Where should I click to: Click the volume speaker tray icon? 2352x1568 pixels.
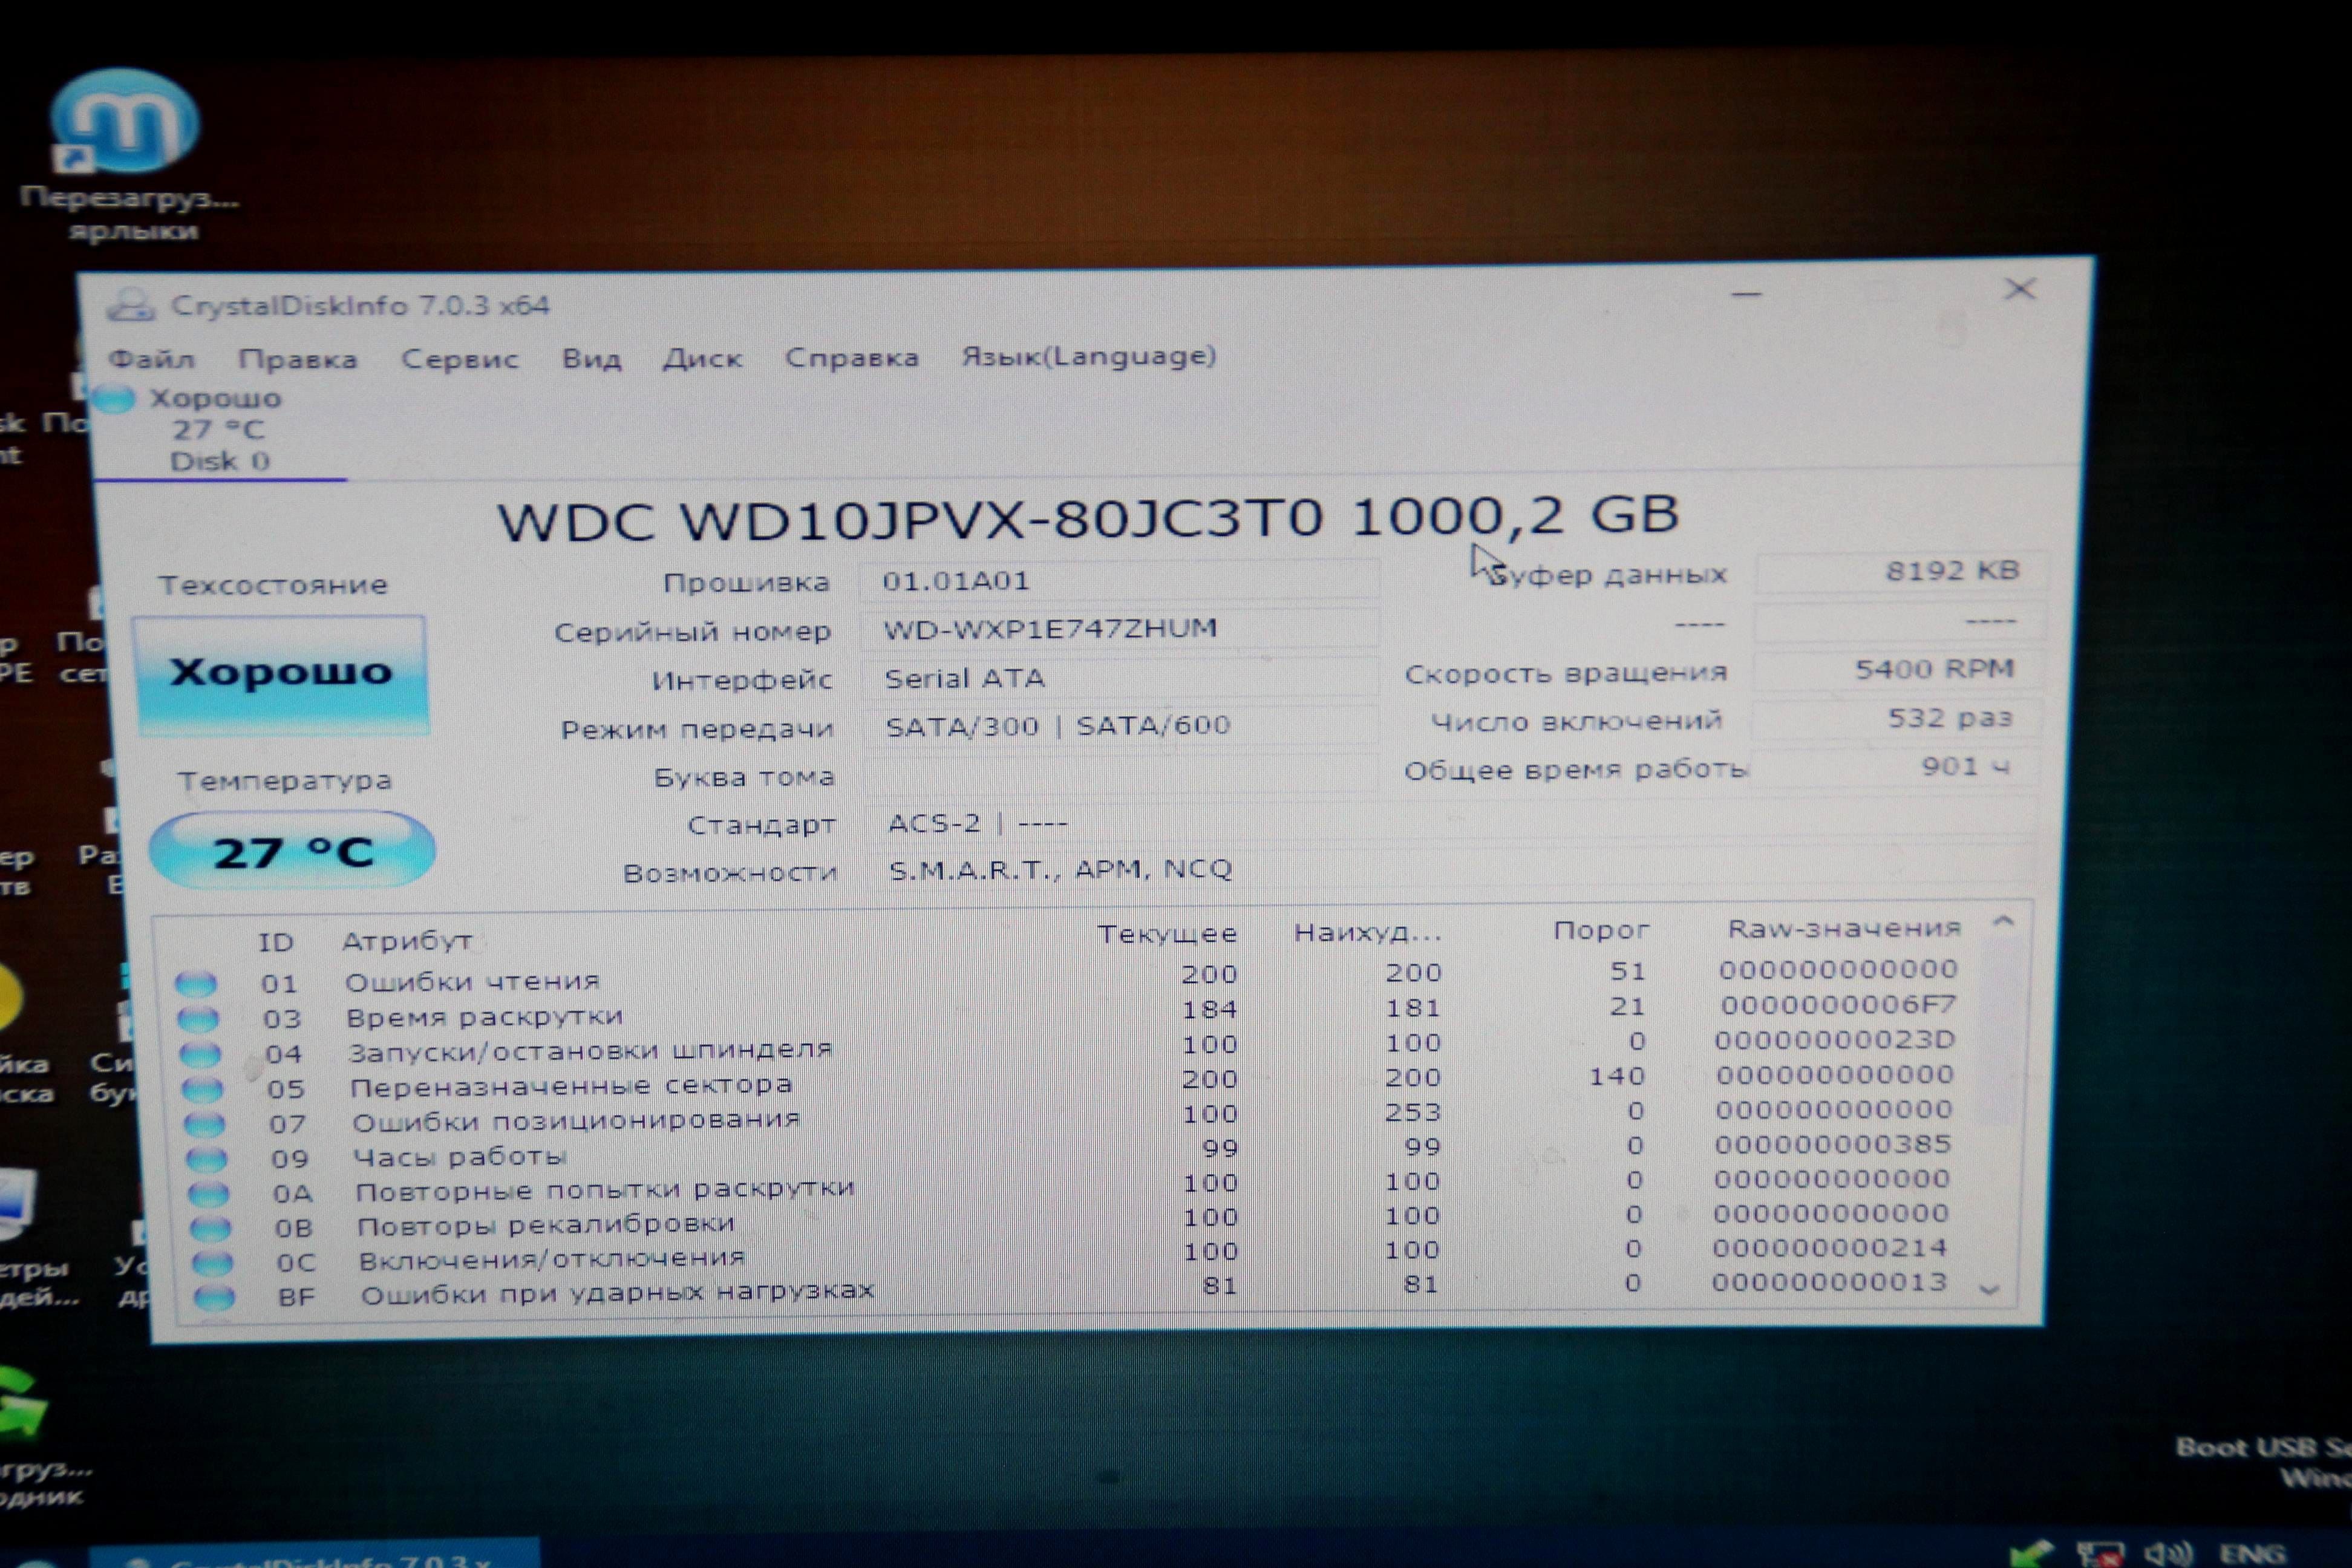click(2167, 1553)
